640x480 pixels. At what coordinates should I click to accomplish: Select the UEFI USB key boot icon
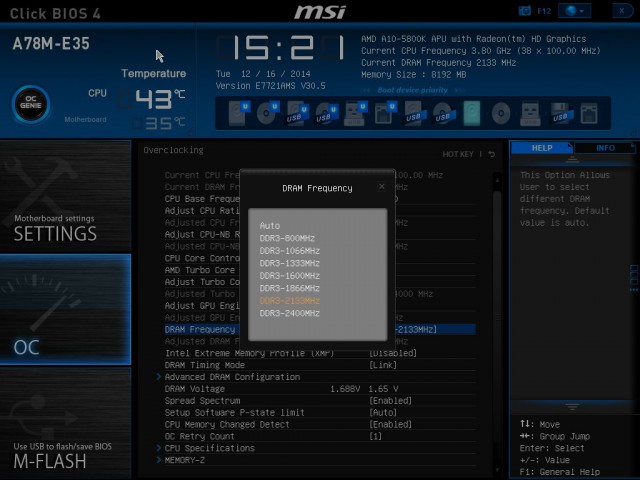tap(356, 113)
